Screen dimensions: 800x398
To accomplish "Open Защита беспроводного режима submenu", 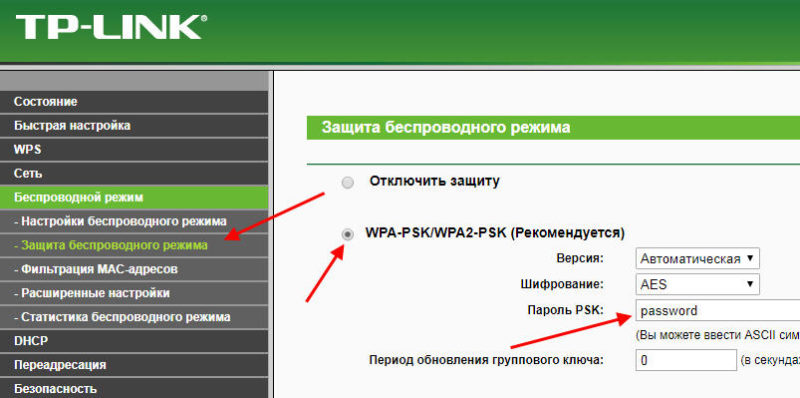I will [134, 245].
